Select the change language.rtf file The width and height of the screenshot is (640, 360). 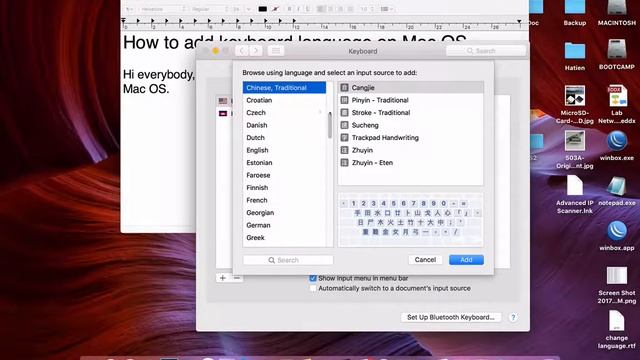click(x=617, y=330)
